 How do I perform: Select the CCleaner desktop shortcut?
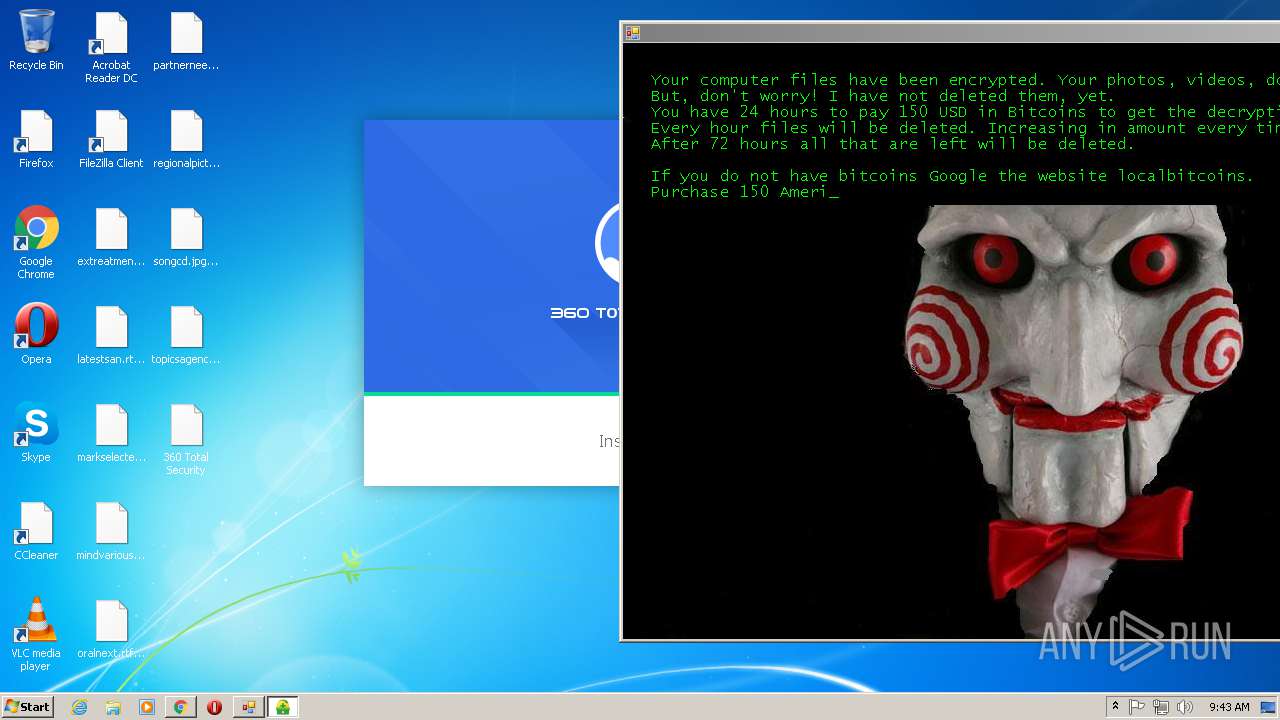point(36,531)
